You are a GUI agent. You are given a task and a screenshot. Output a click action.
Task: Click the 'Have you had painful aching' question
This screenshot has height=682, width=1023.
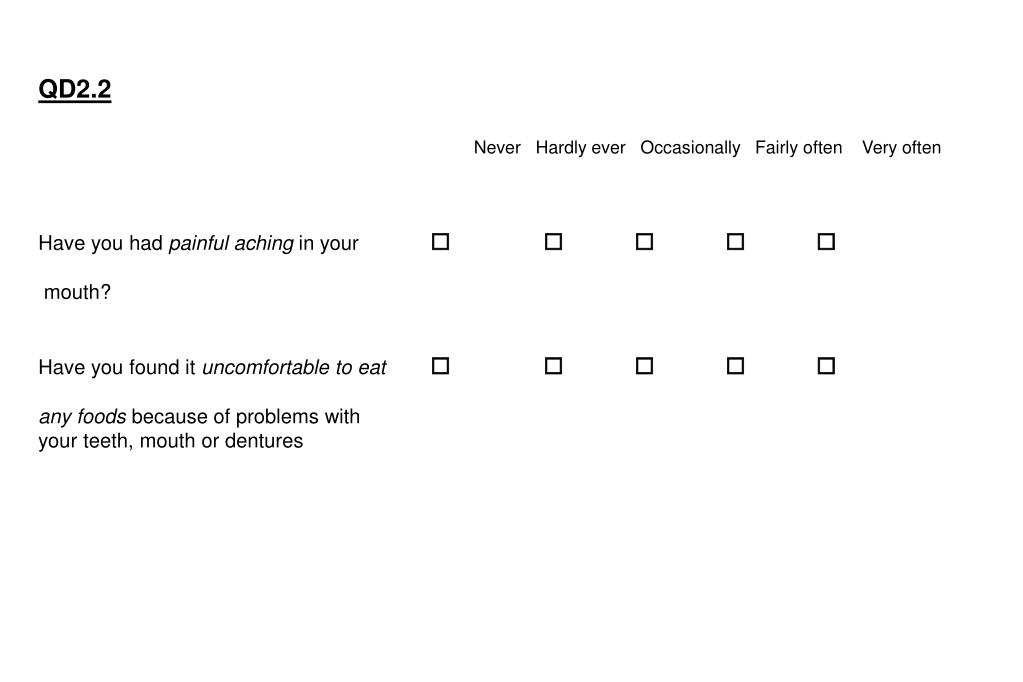(x=198, y=244)
